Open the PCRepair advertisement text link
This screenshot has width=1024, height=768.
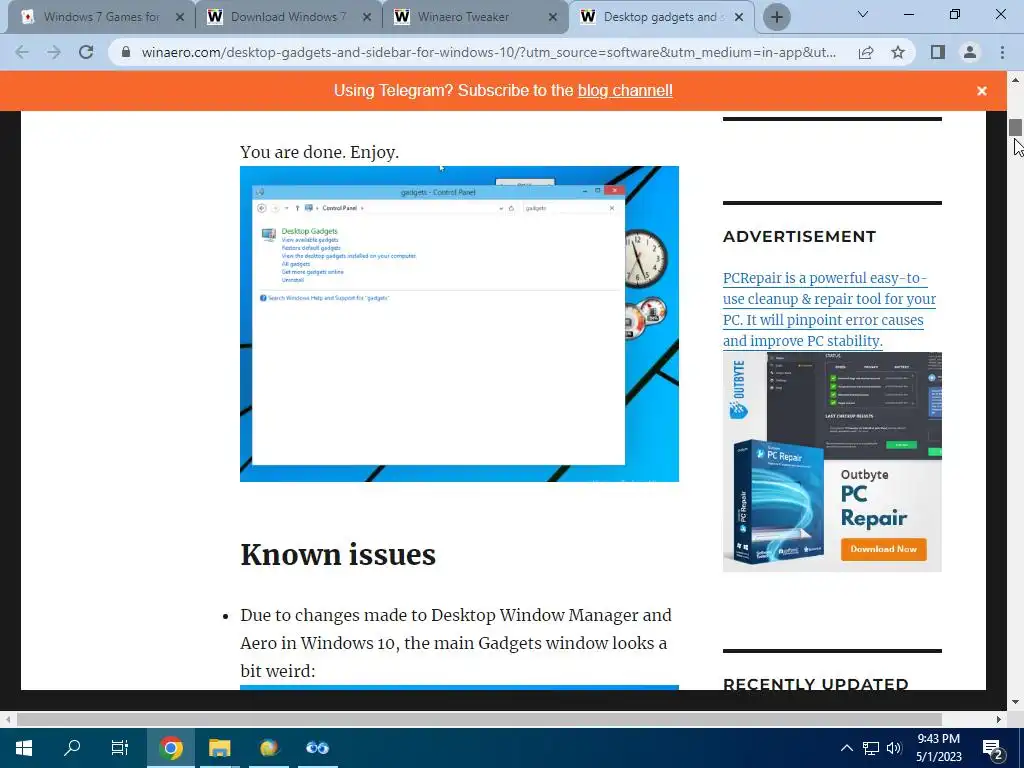point(829,310)
